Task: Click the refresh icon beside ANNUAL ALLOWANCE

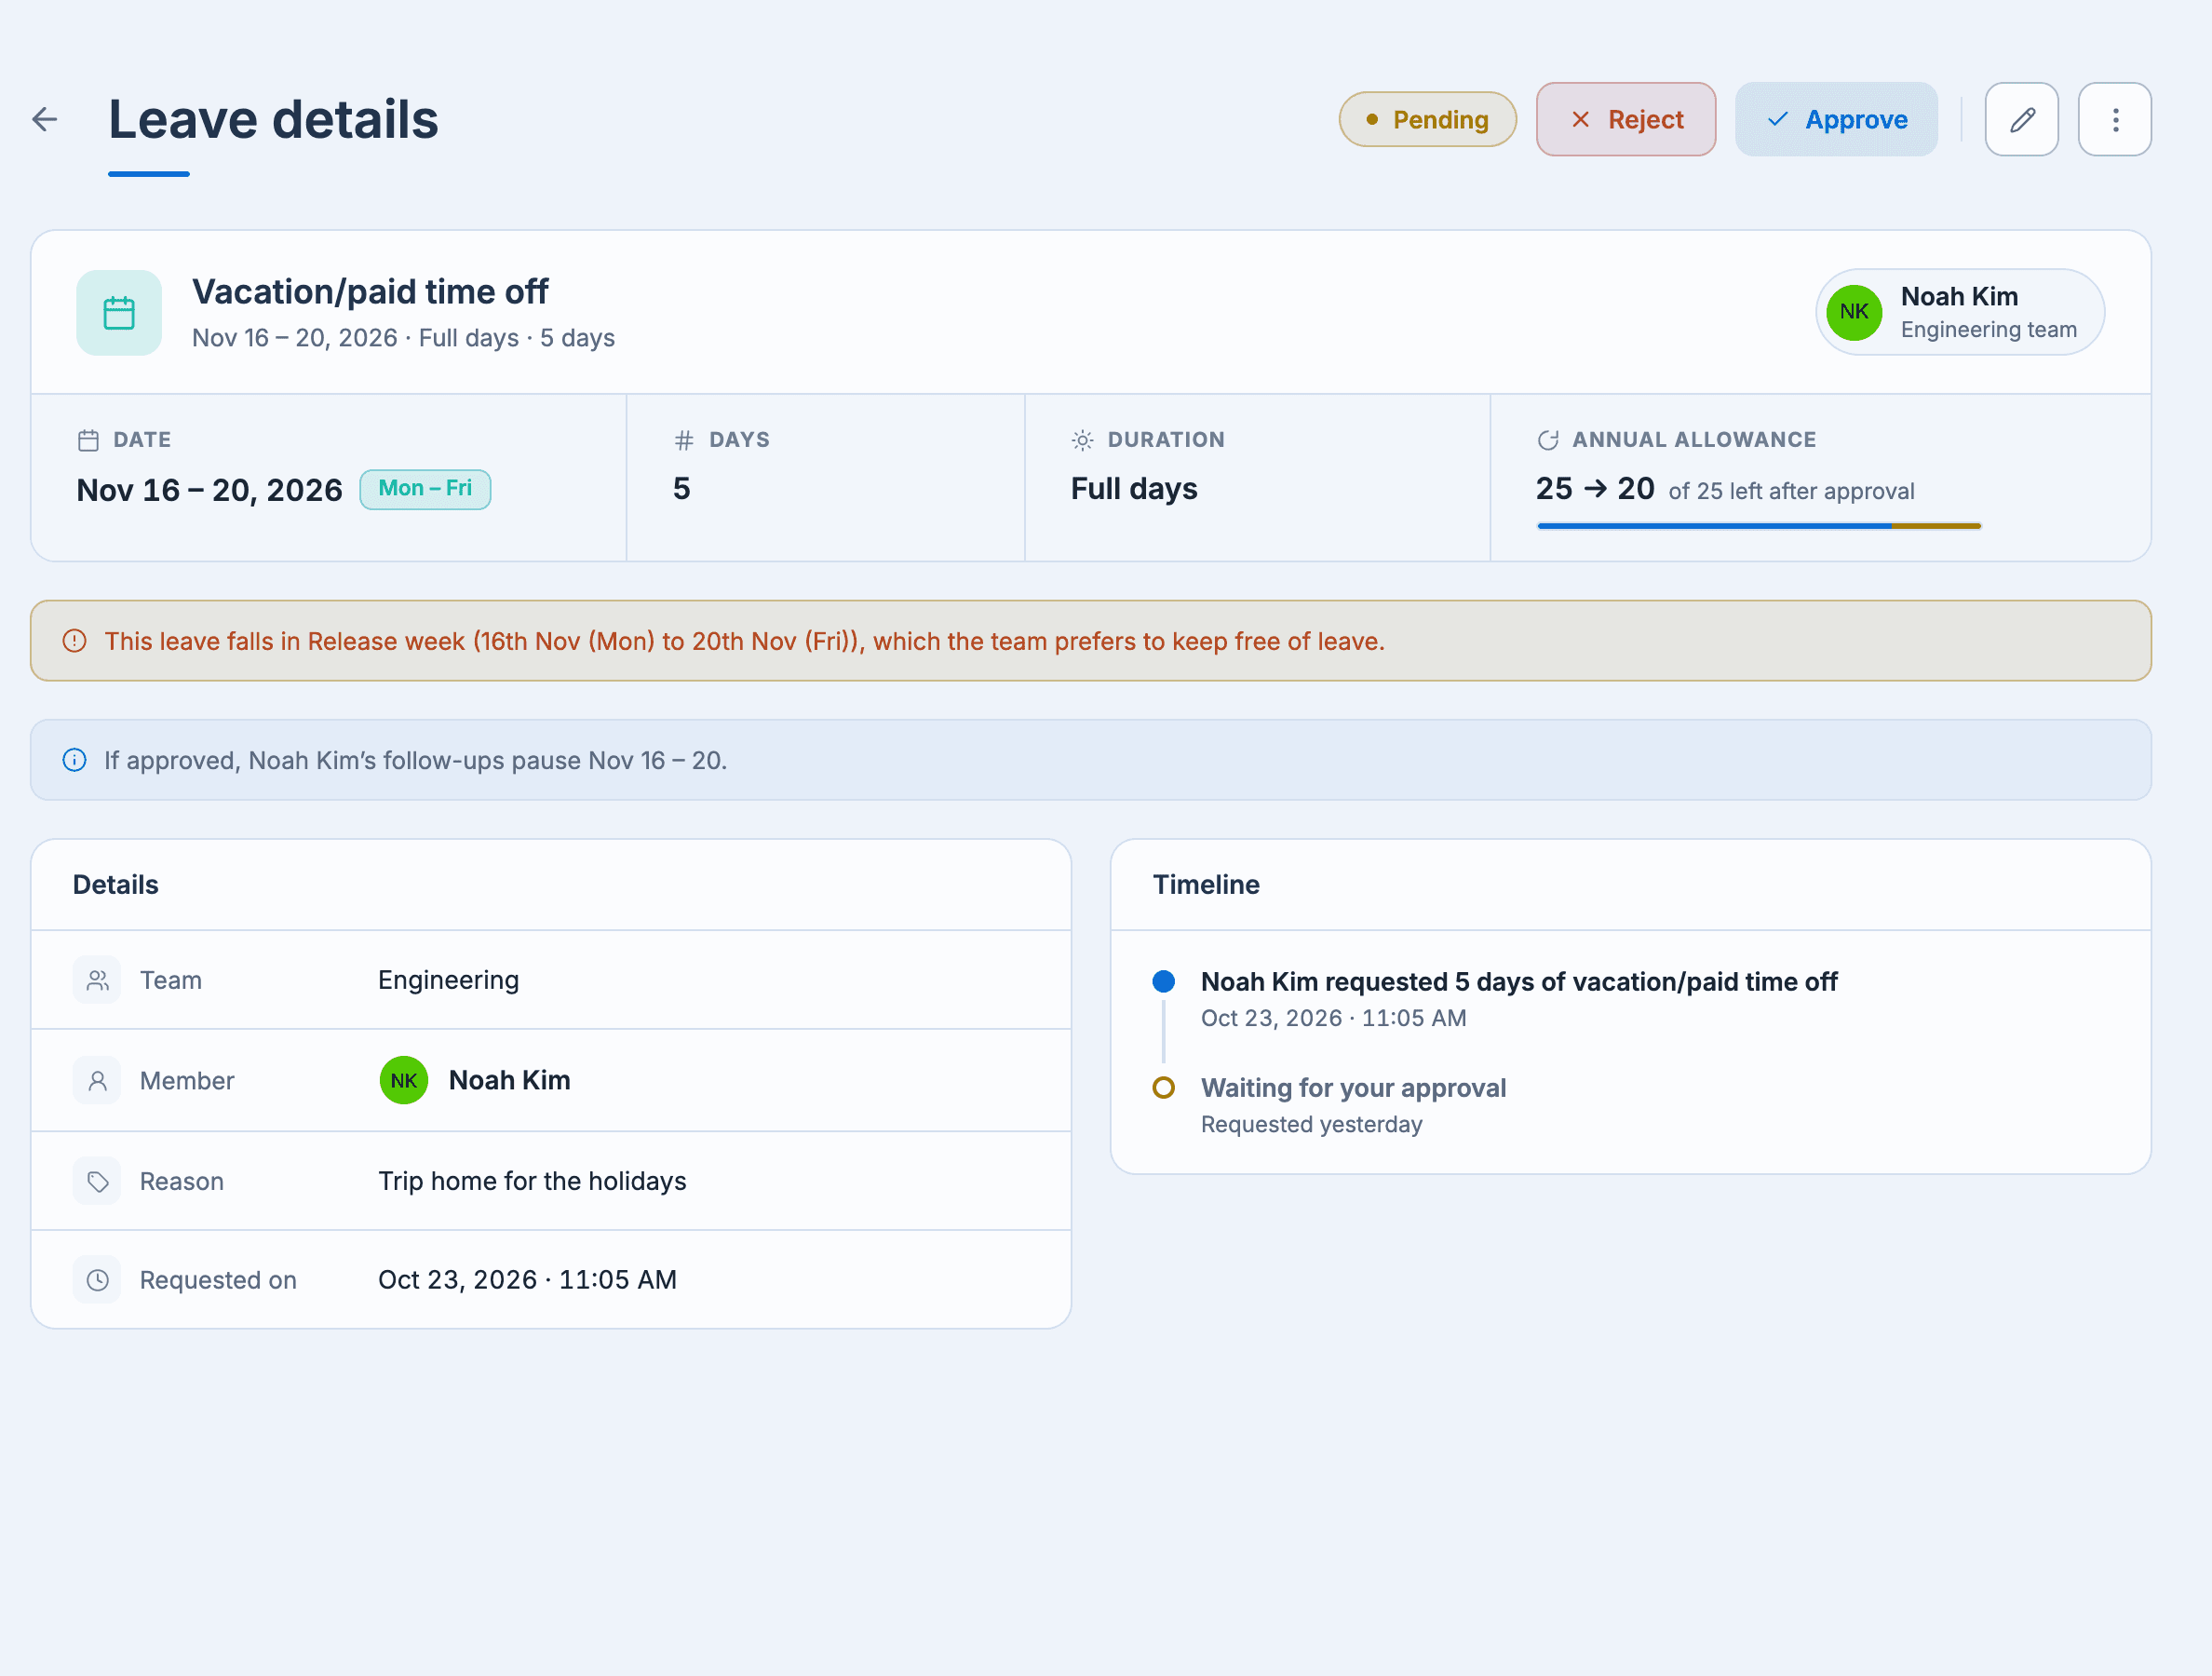Action: (1547, 440)
